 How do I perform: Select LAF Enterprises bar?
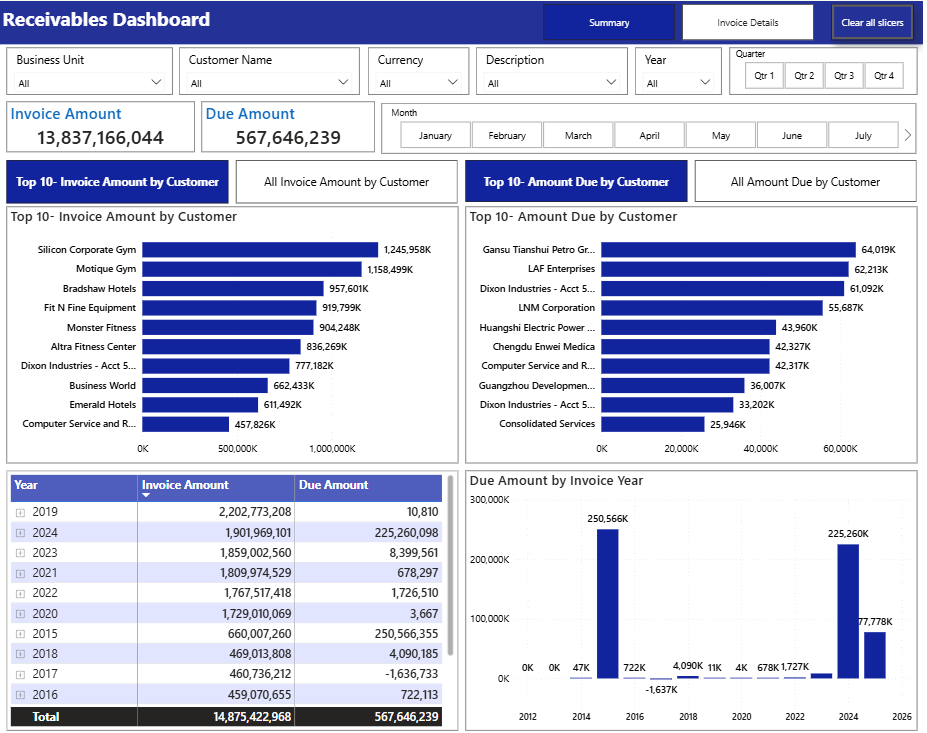[725, 269]
